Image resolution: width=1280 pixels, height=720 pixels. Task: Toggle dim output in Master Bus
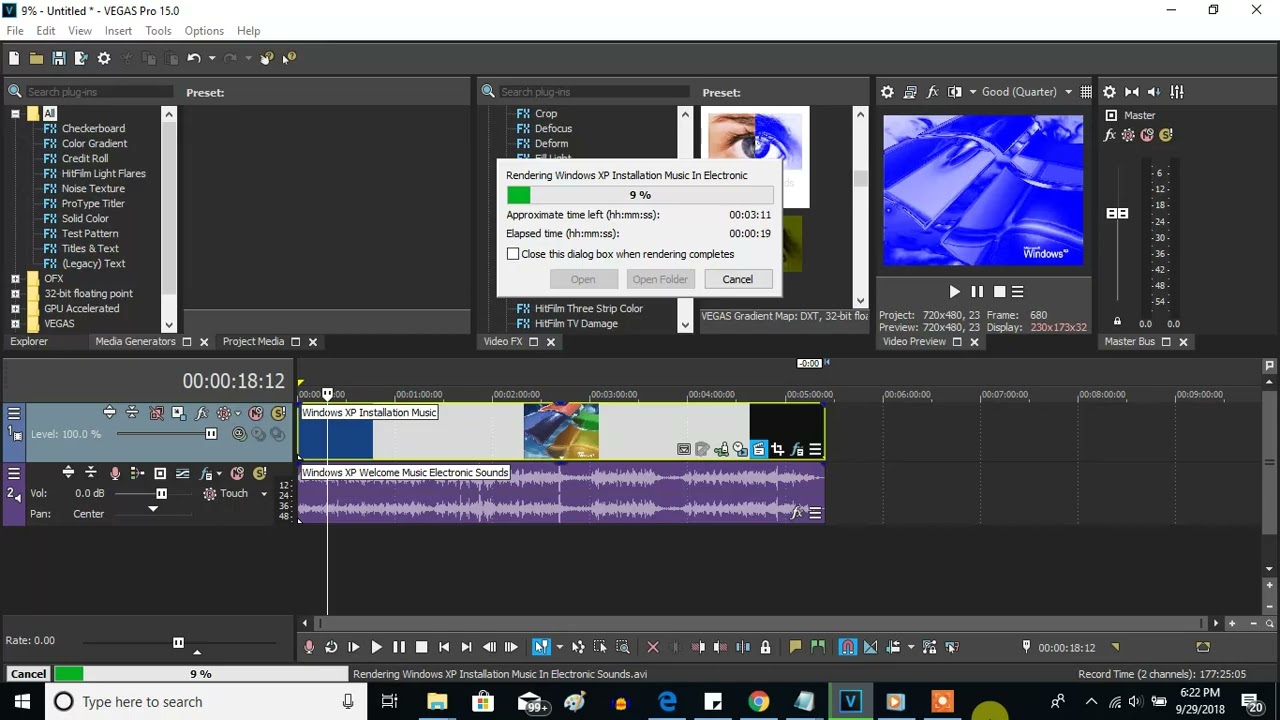click(1154, 92)
